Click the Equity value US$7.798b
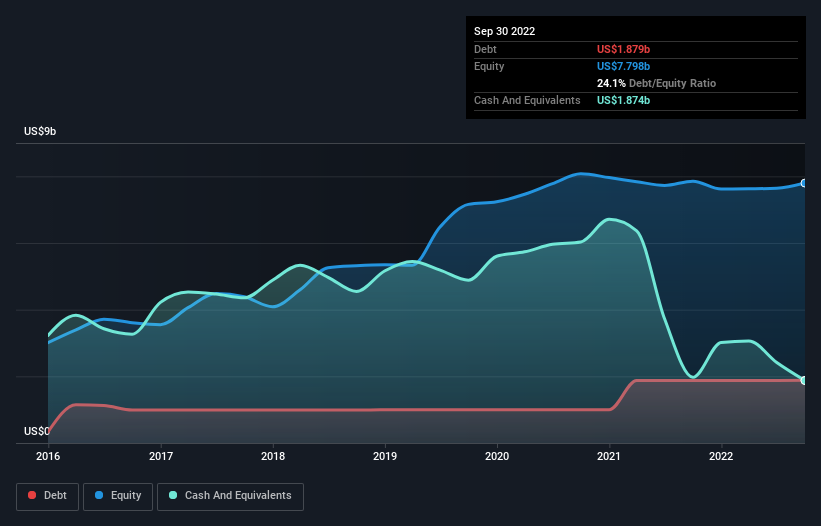The height and width of the screenshot is (526, 821). click(623, 66)
